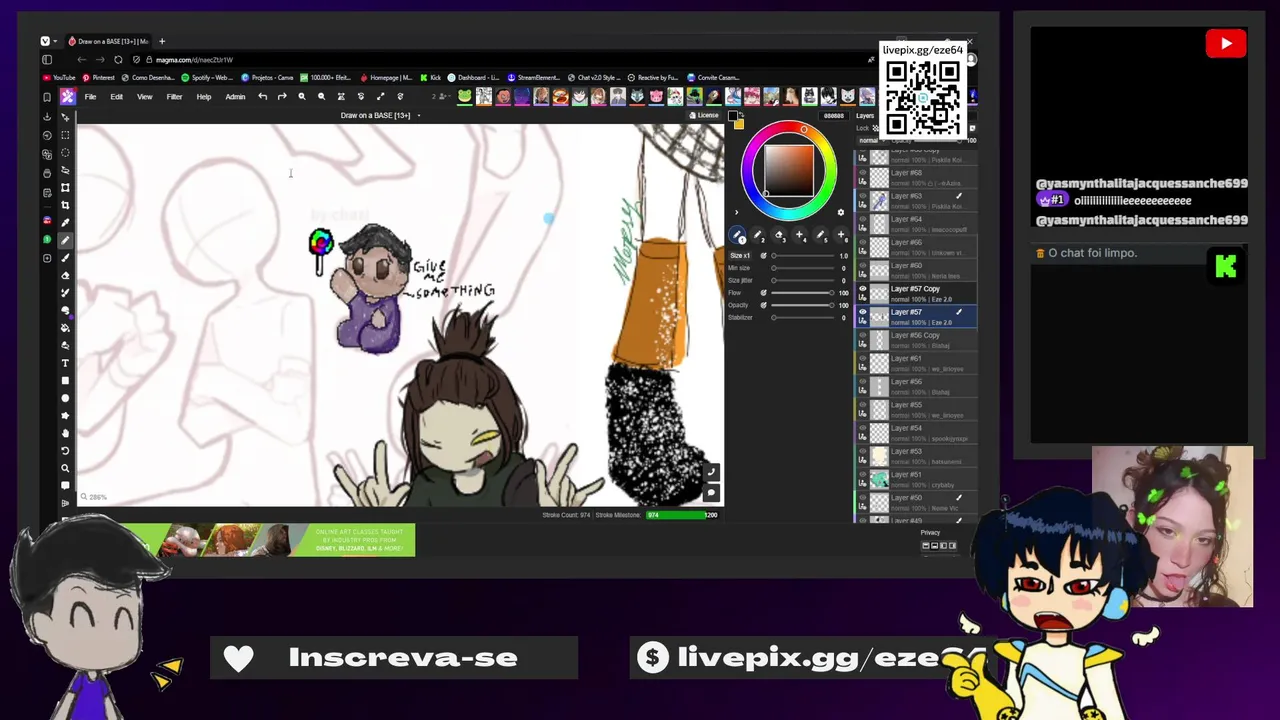The height and width of the screenshot is (720, 1280).
Task: Select the zoom tool in left toolbar
Action: (x=66, y=468)
